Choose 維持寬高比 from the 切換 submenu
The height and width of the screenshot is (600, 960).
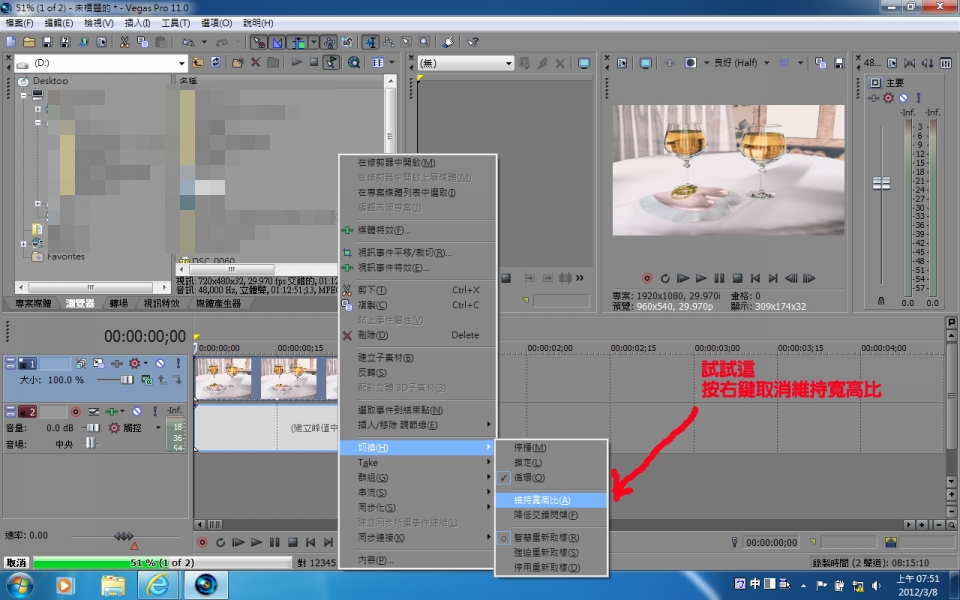coord(543,499)
